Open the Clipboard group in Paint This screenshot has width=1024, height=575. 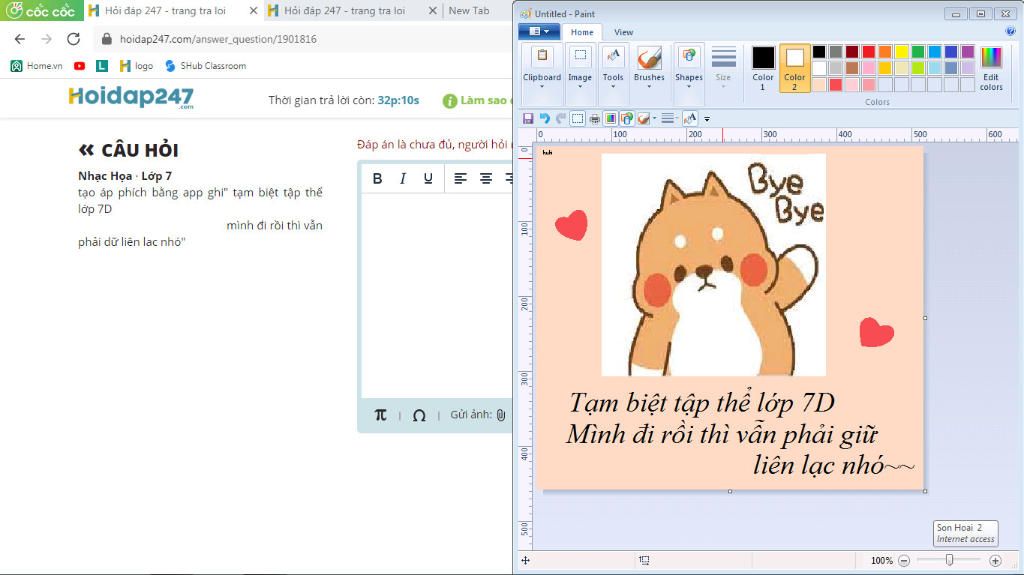[541, 68]
